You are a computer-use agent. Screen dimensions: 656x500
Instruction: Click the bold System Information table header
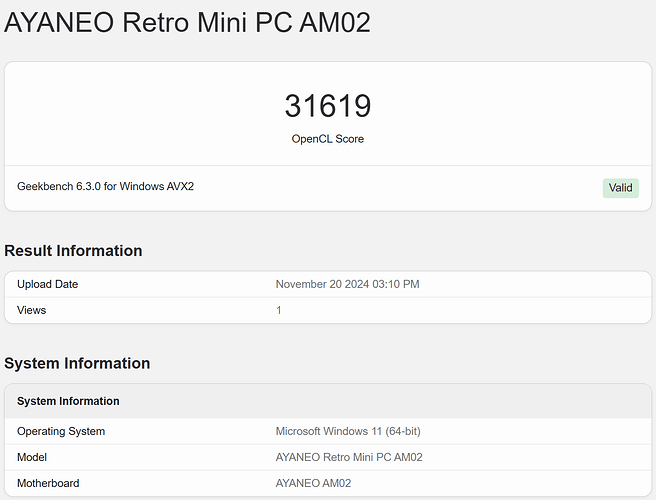coord(68,401)
